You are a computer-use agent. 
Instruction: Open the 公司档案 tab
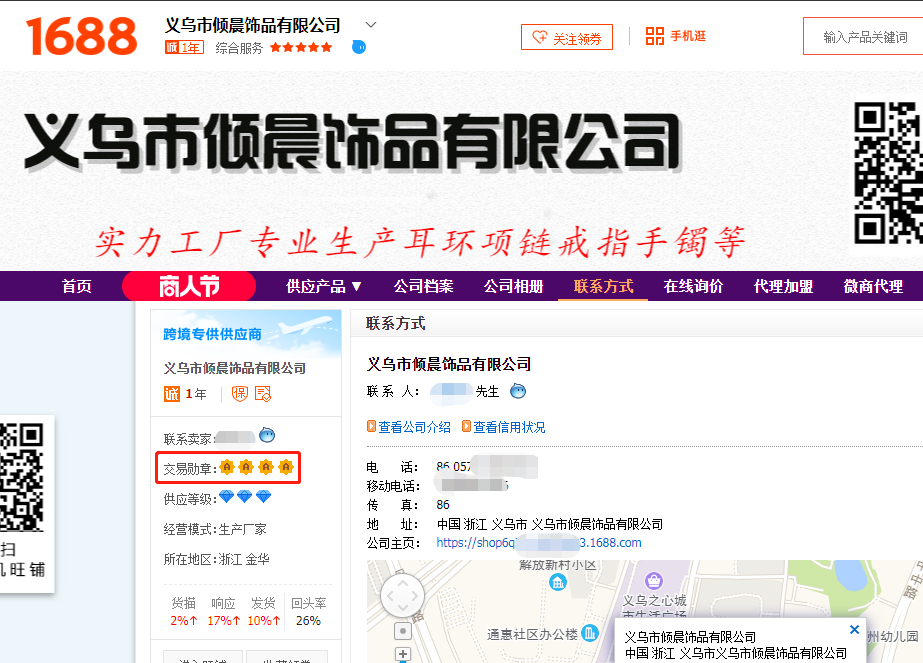point(423,286)
